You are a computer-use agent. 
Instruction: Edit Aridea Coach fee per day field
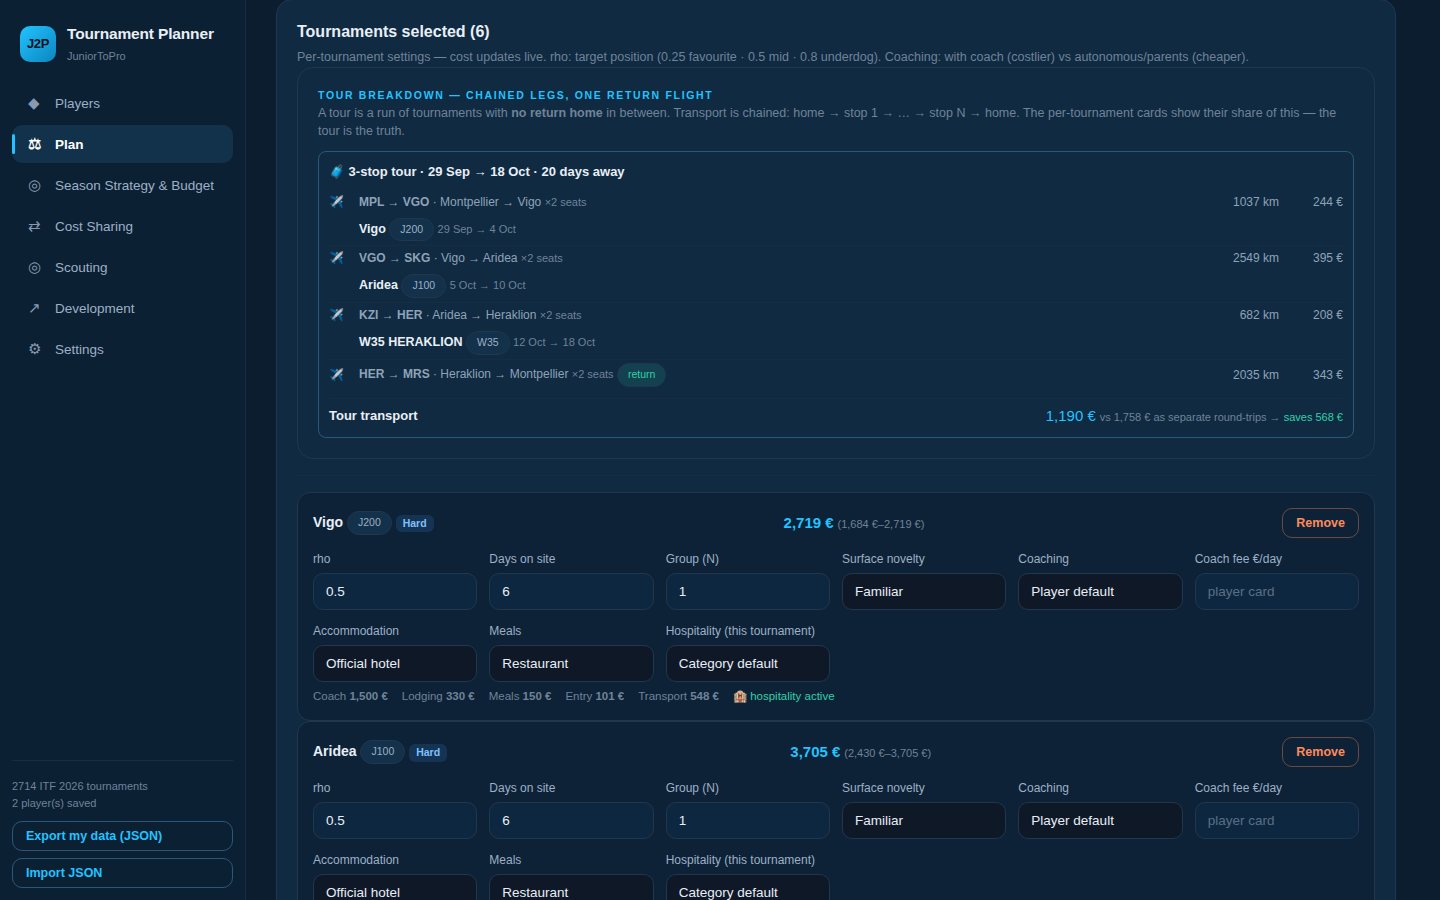[x=1276, y=821]
